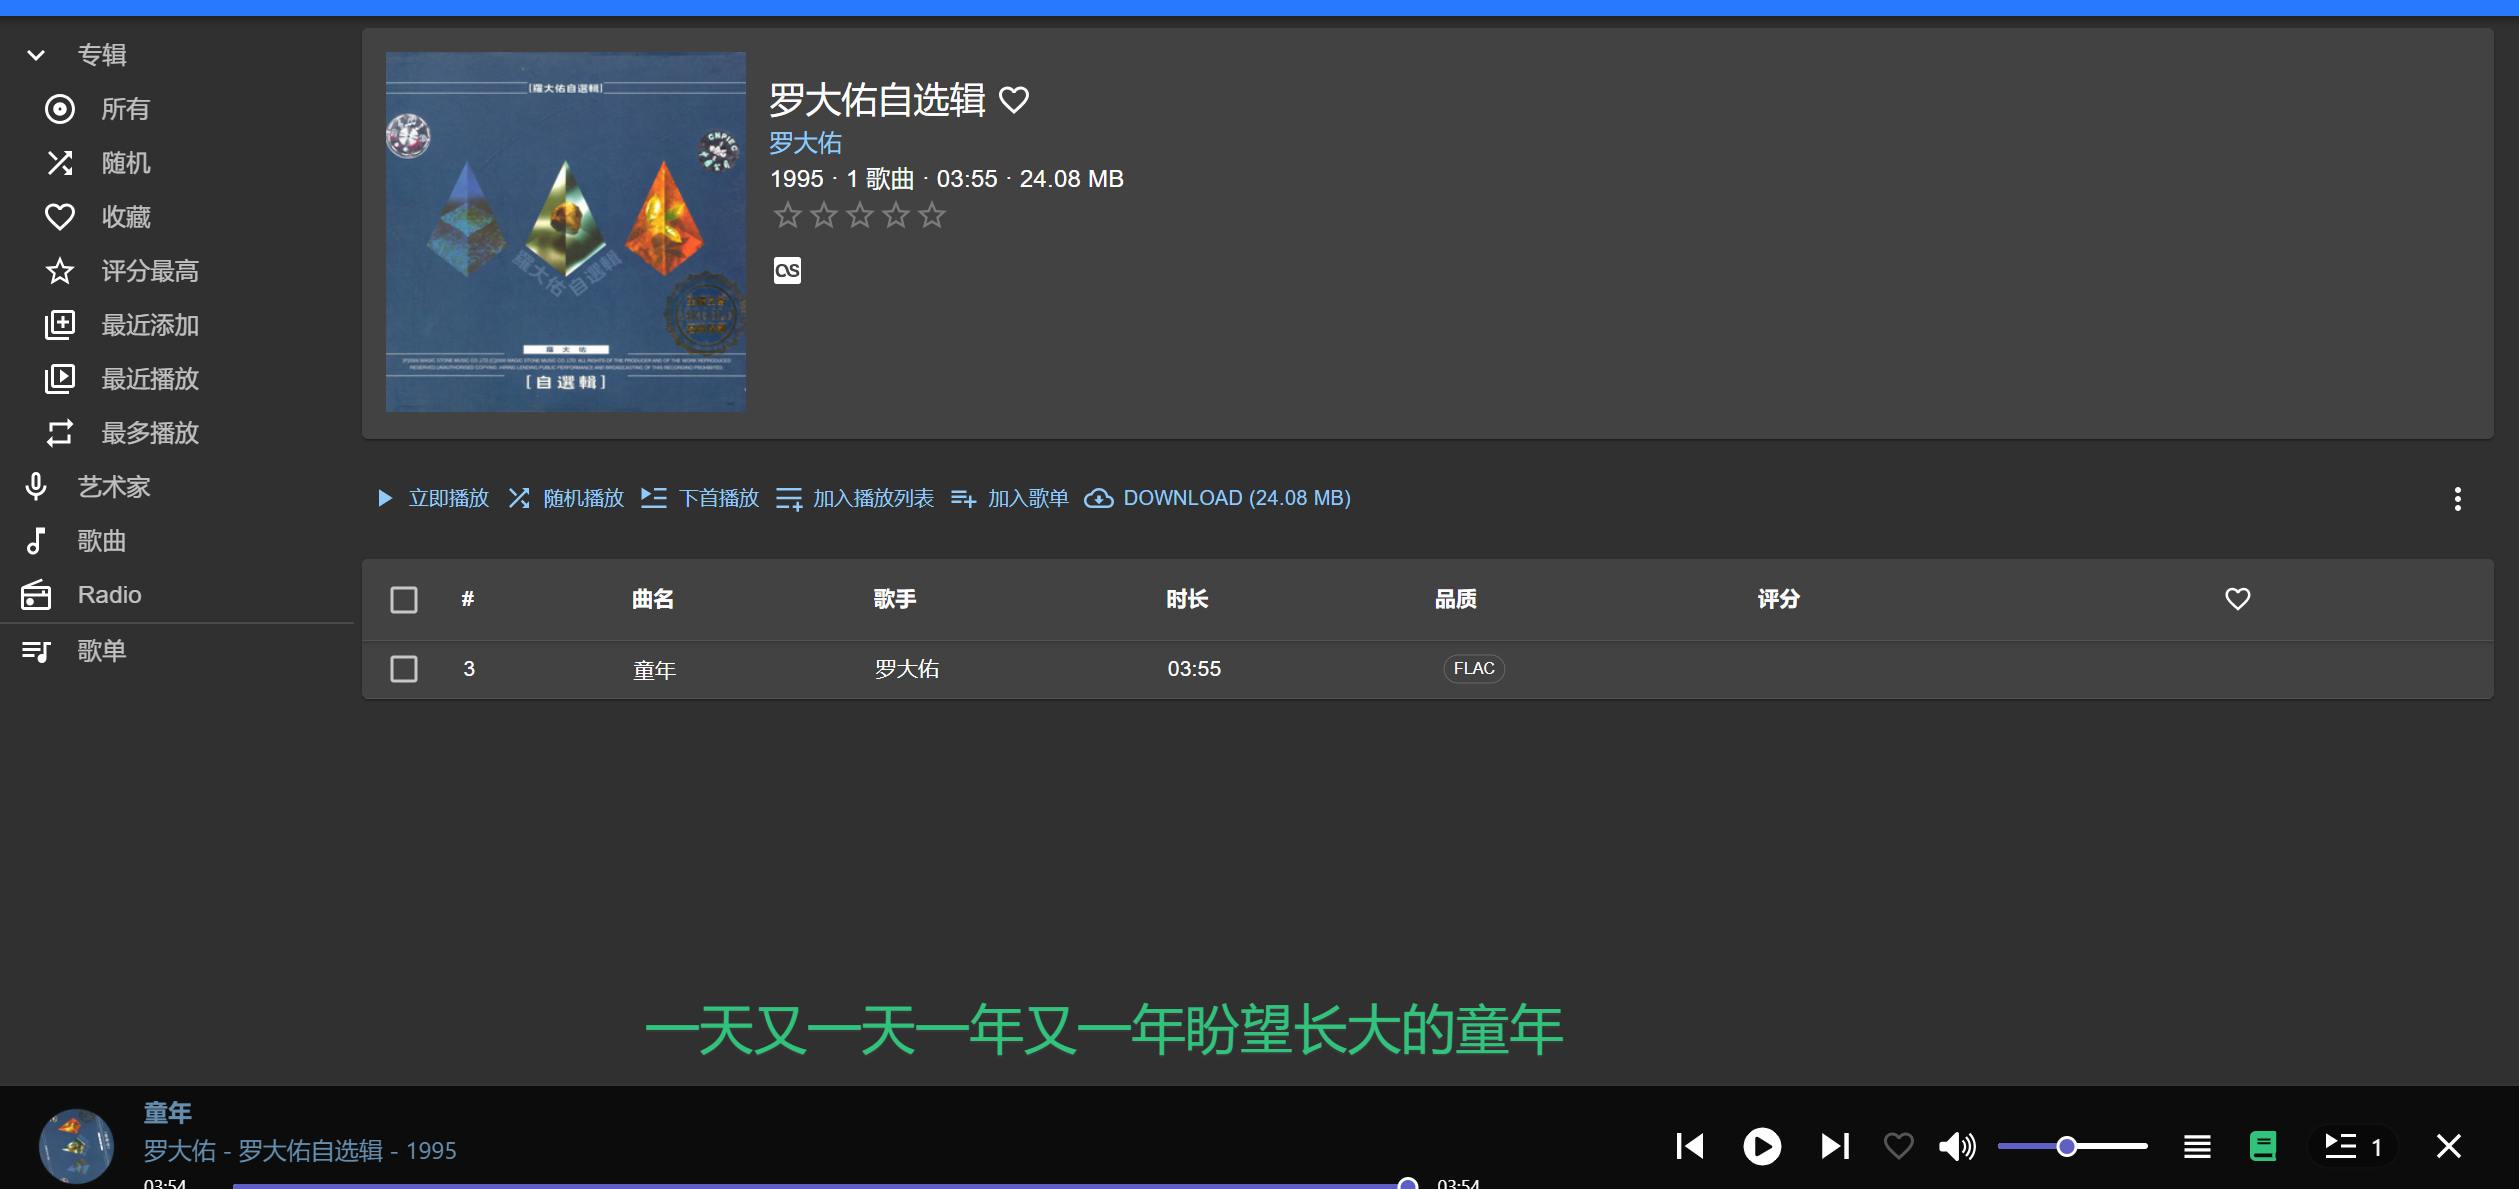Favorite album 罗大佑自选辑 heart icon
Image resolution: width=2519 pixels, height=1189 pixels.
tap(1014, 100)
